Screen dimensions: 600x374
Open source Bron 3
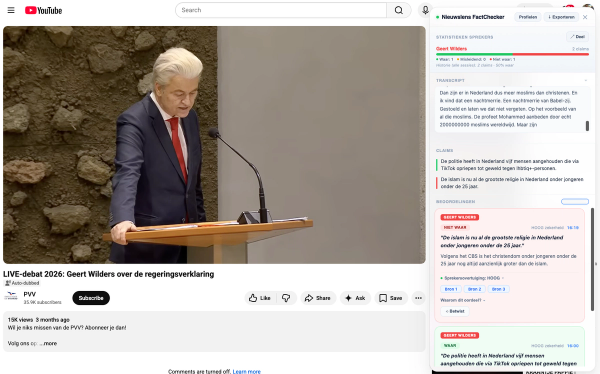coord(499,289)
